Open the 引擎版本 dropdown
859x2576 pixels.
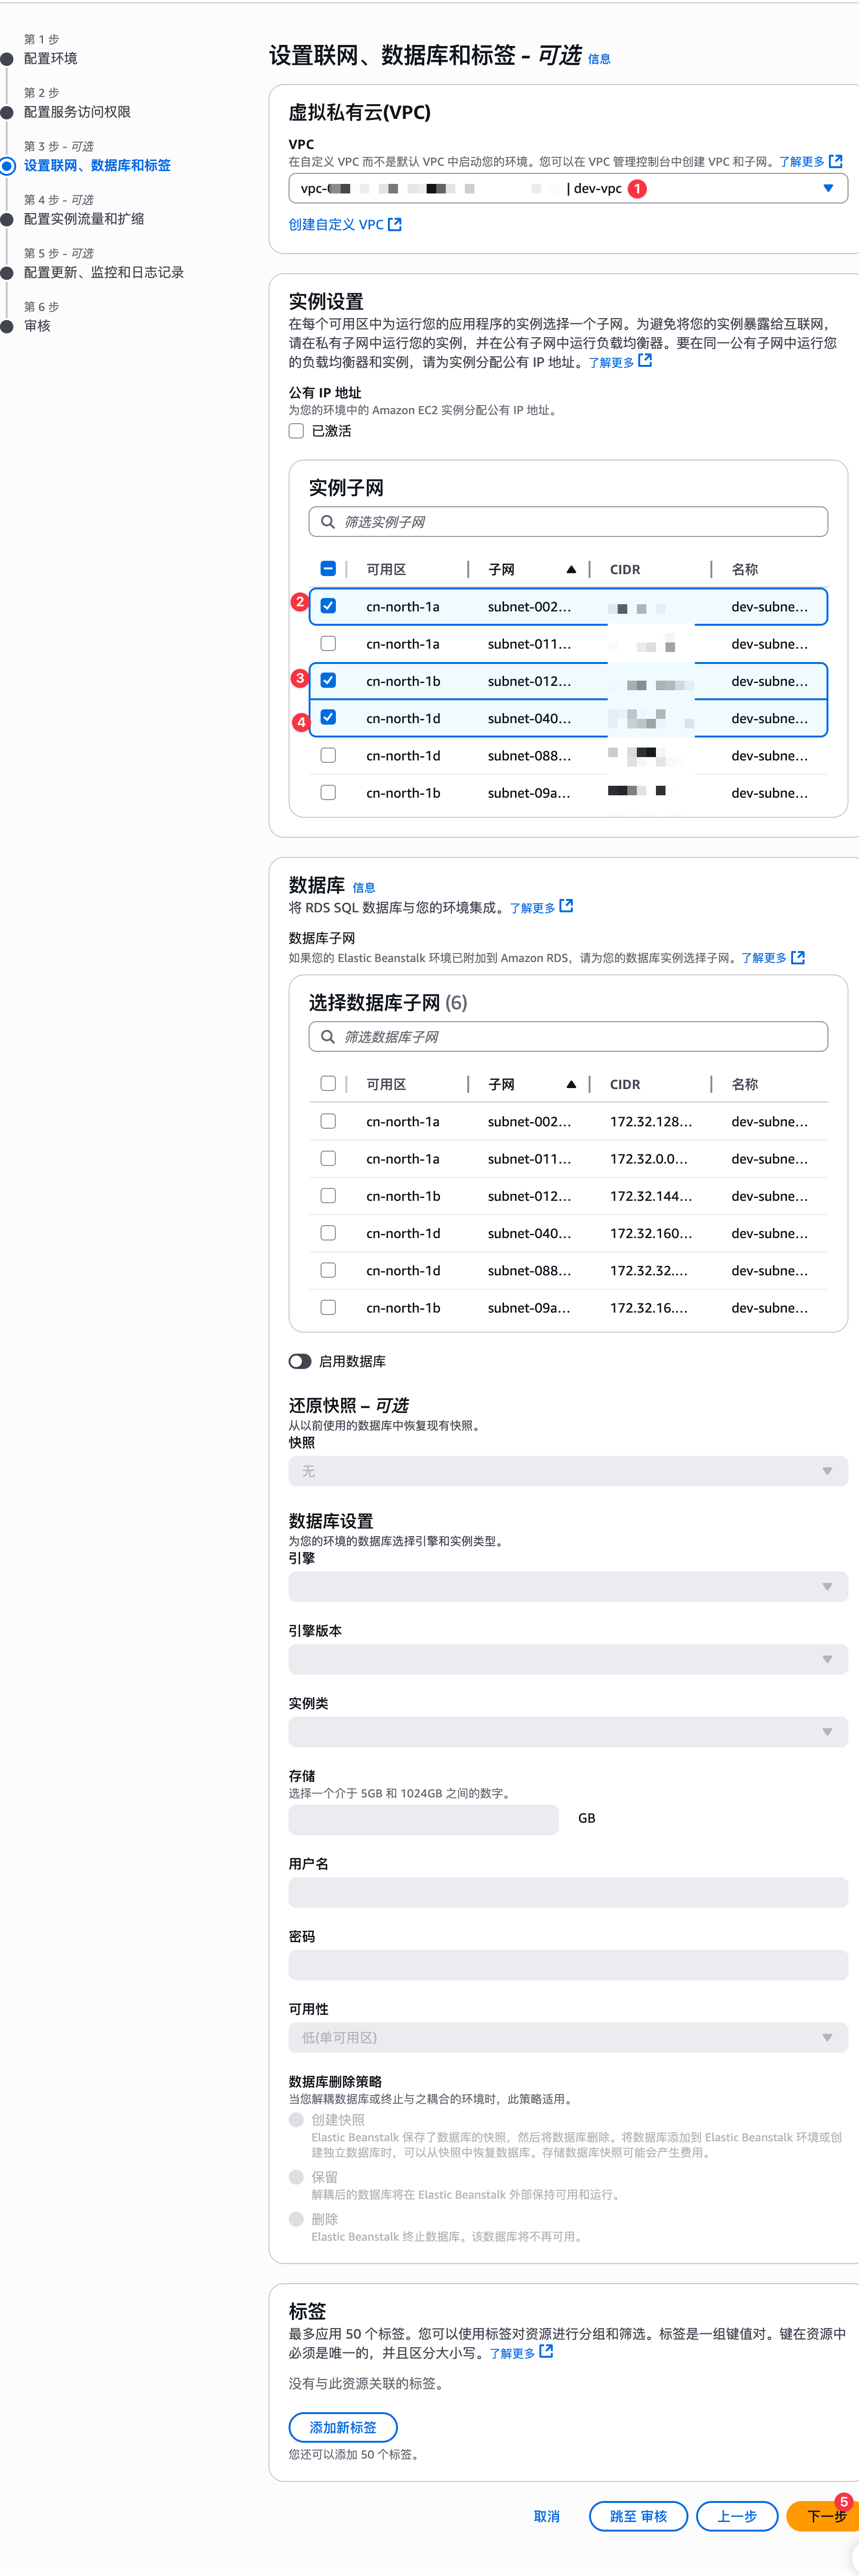click(568, 1659)
